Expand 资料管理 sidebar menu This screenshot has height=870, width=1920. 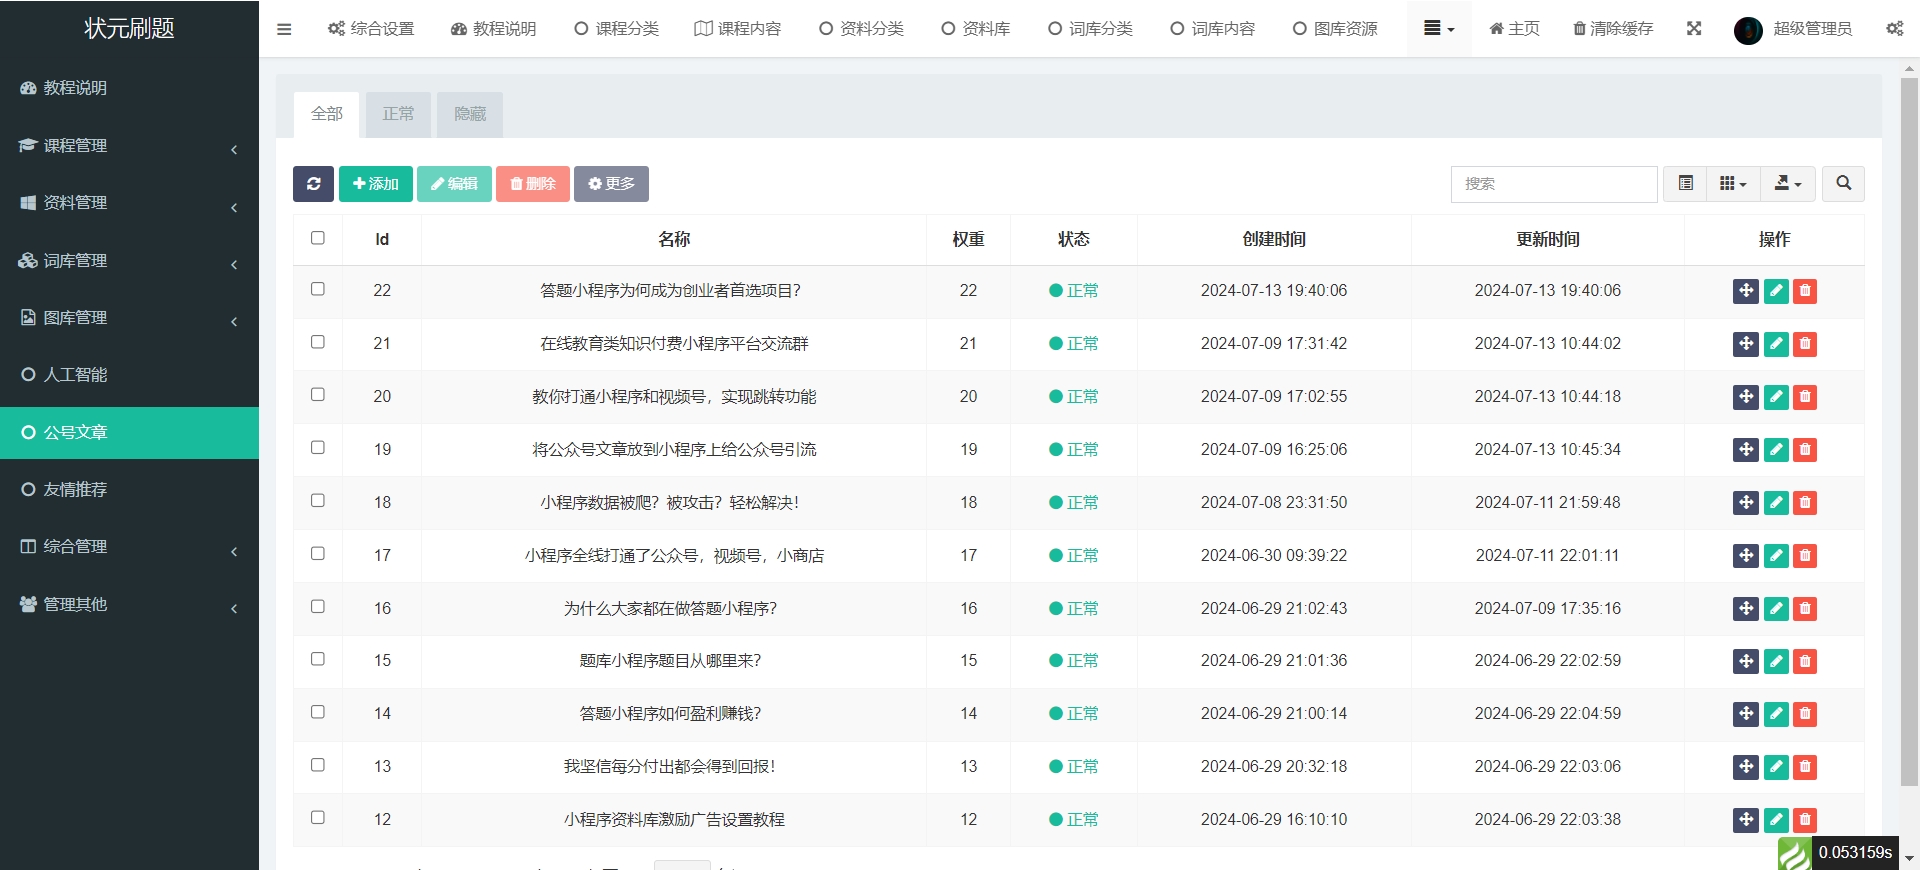(129, 203)
